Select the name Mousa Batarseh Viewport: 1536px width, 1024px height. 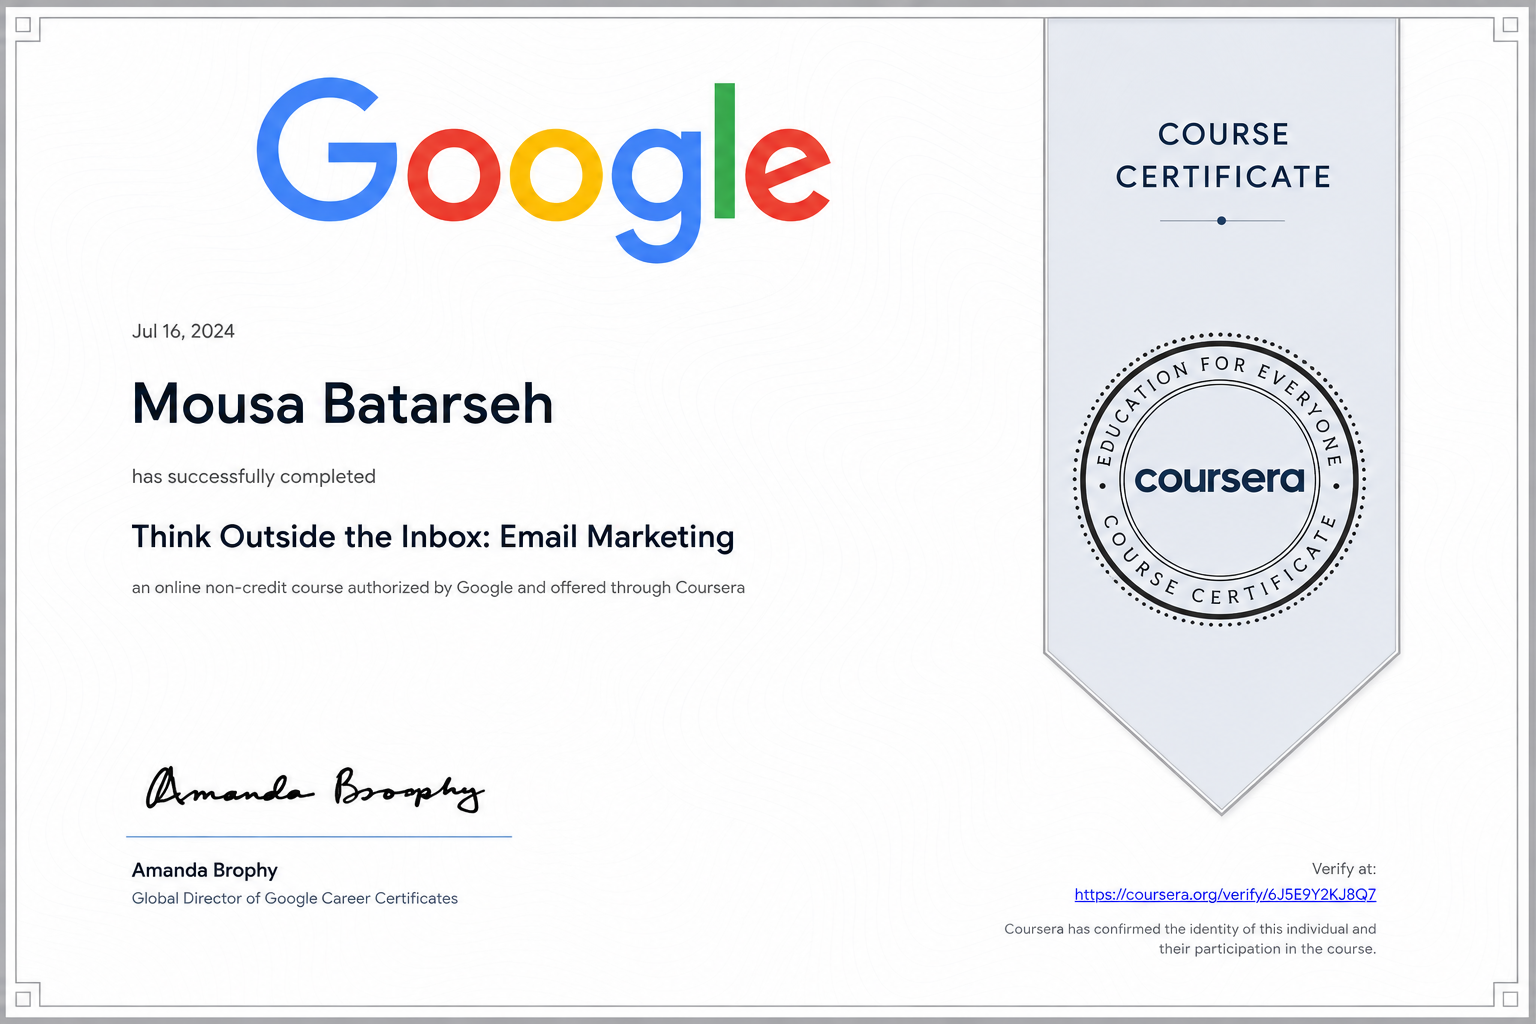tap(343, 404)
